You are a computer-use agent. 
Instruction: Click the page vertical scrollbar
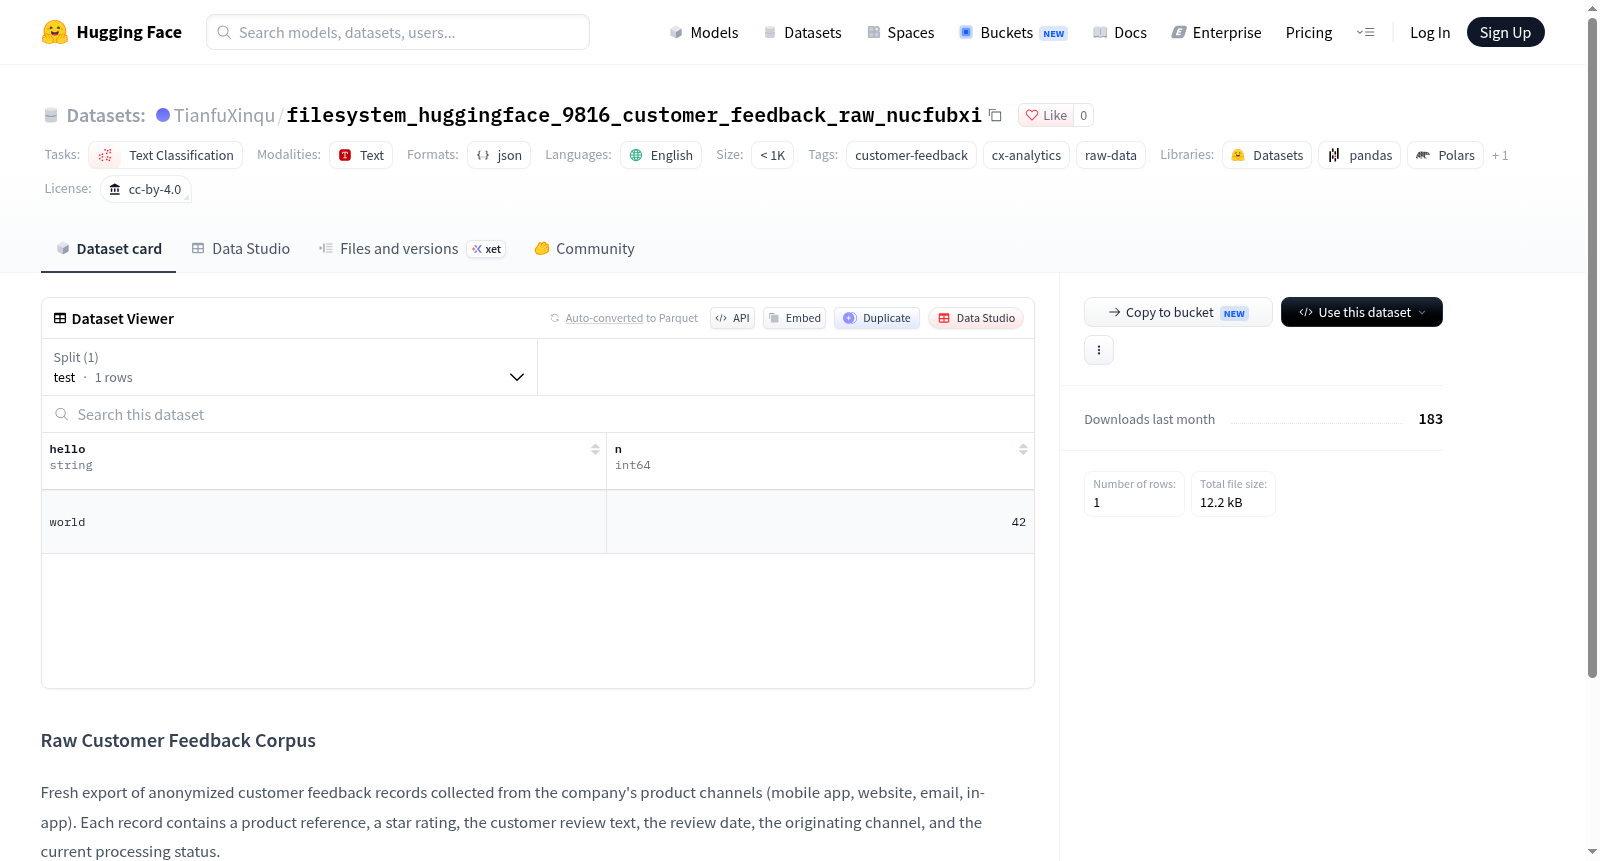point(1592,347)
